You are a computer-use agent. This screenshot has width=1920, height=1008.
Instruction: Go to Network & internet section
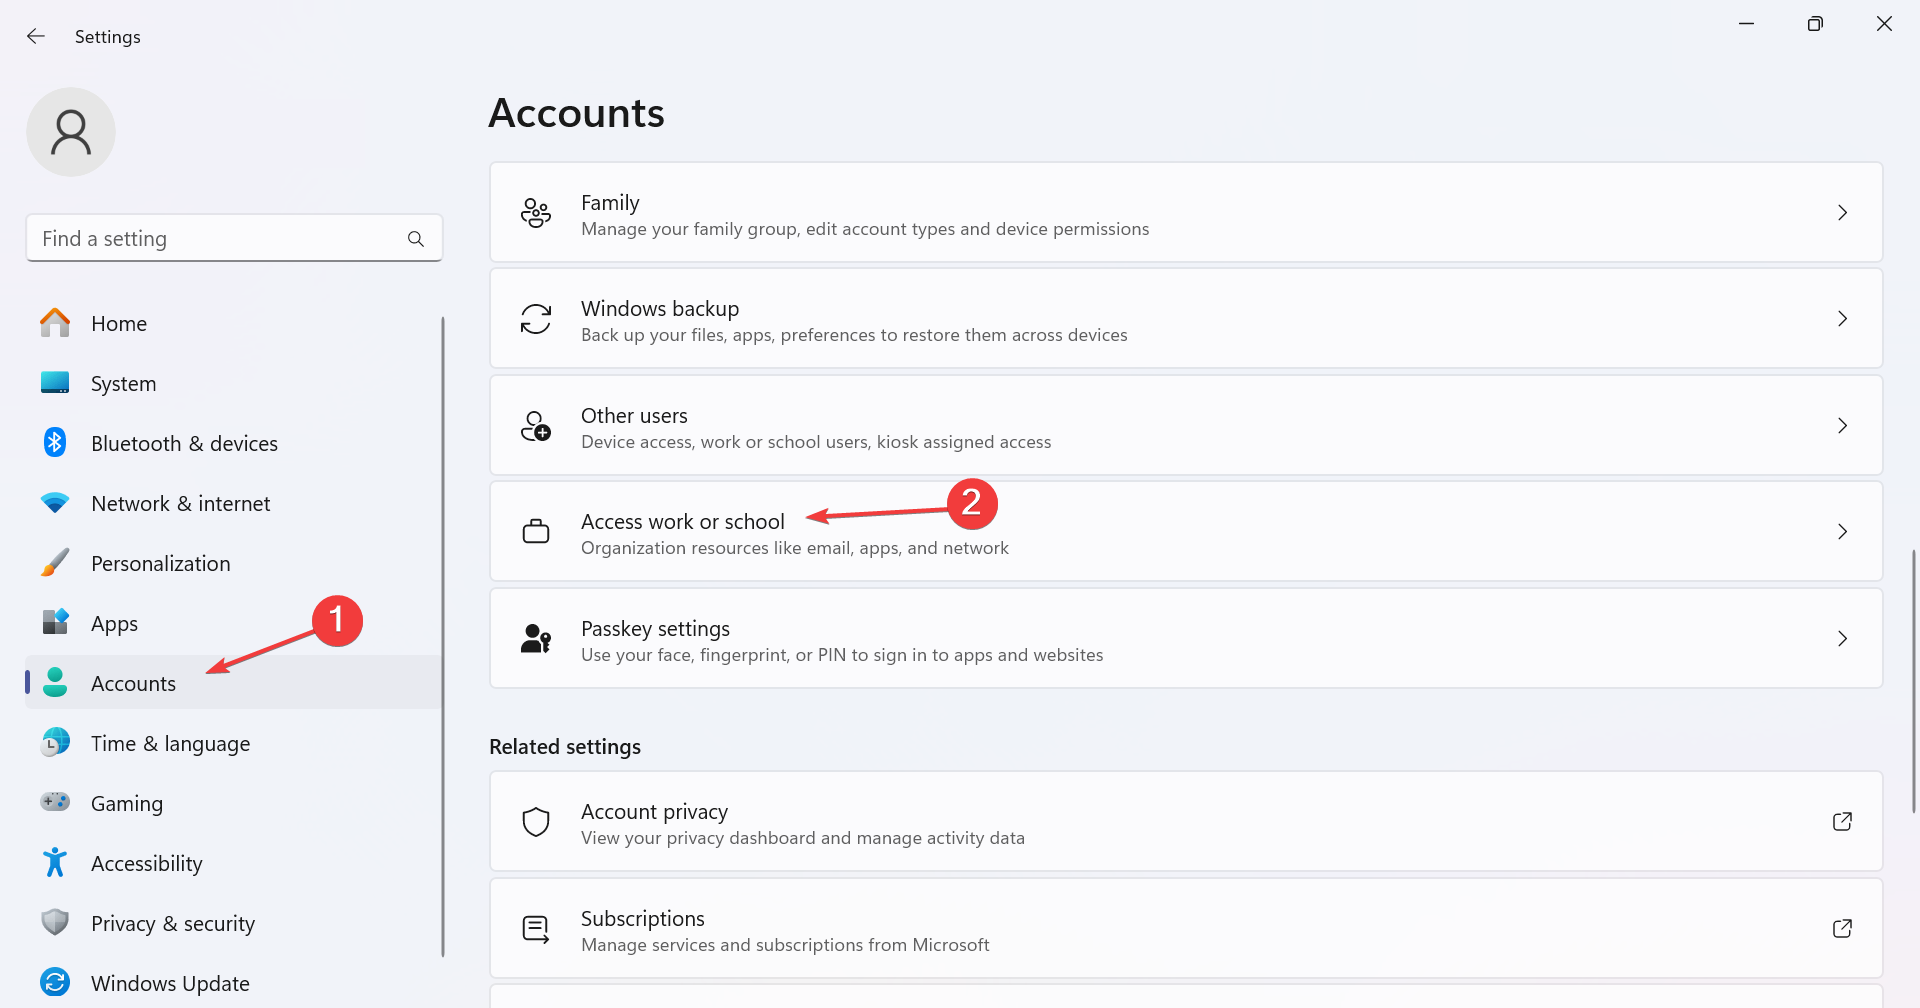(x=180, y=504)
